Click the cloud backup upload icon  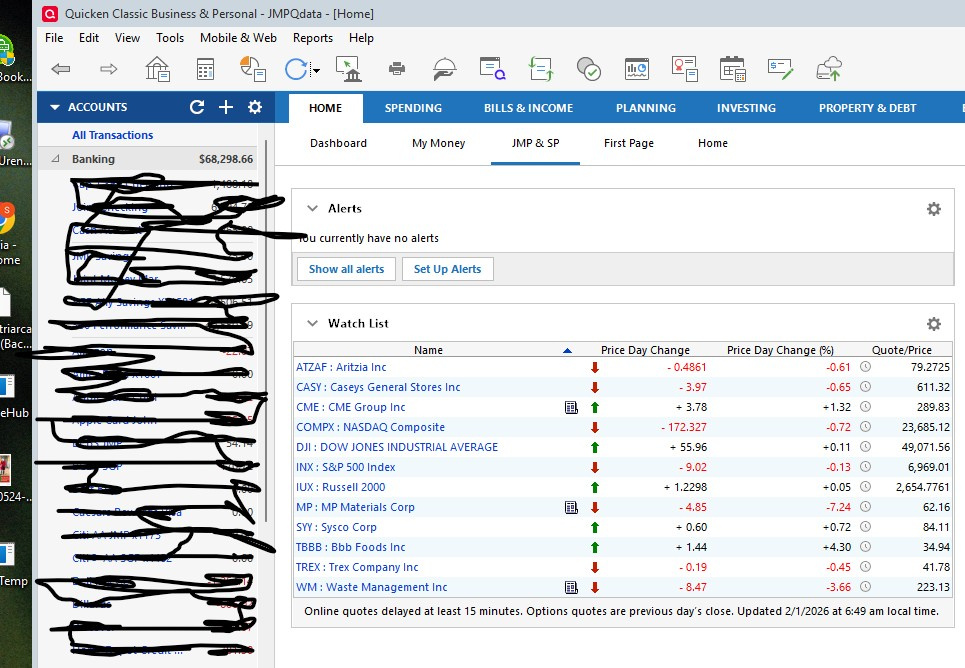coord(829,68)
